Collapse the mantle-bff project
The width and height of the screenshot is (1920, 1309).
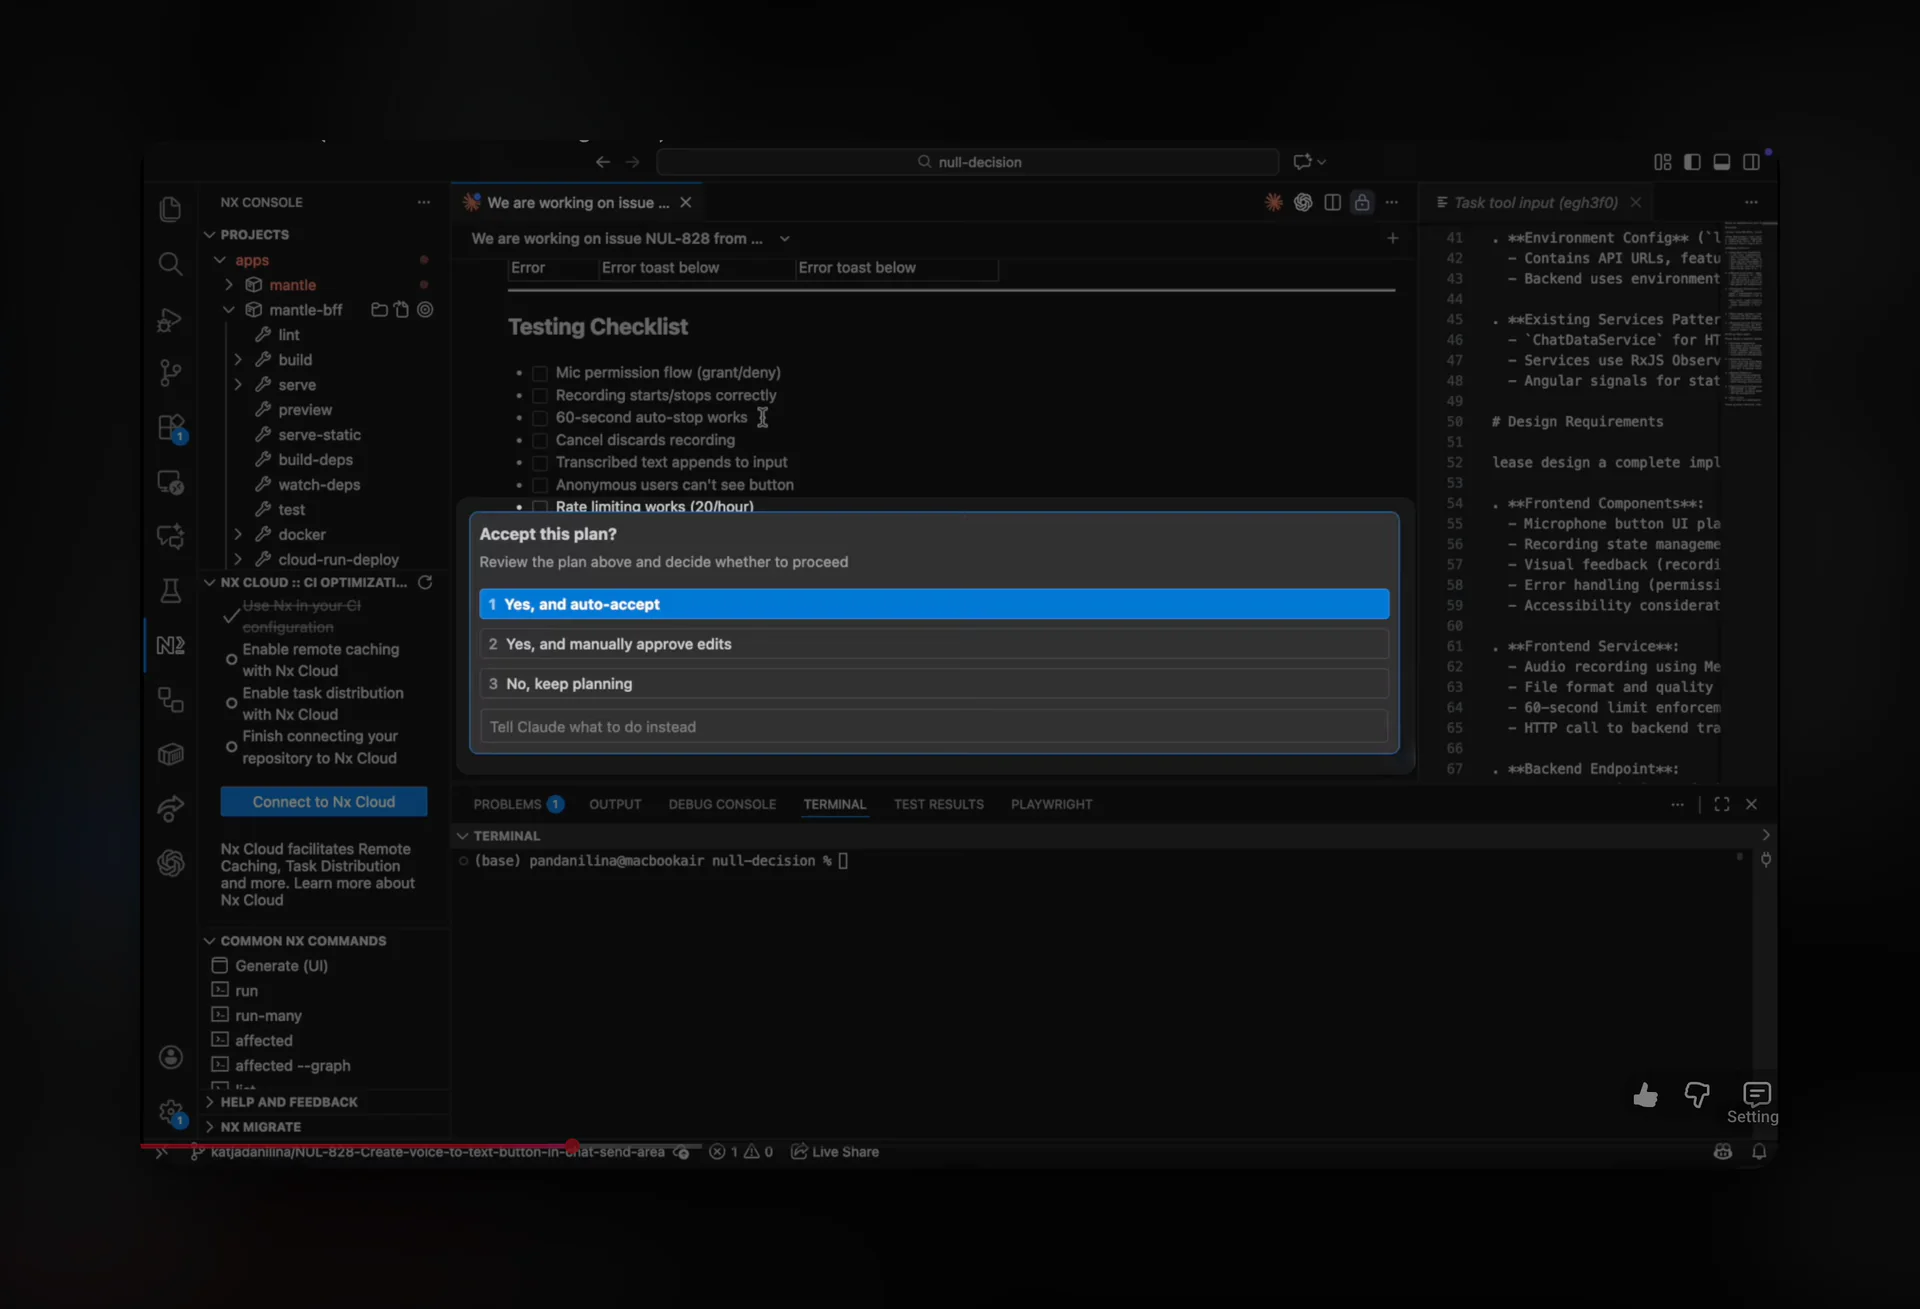click(x=229, y=310)
